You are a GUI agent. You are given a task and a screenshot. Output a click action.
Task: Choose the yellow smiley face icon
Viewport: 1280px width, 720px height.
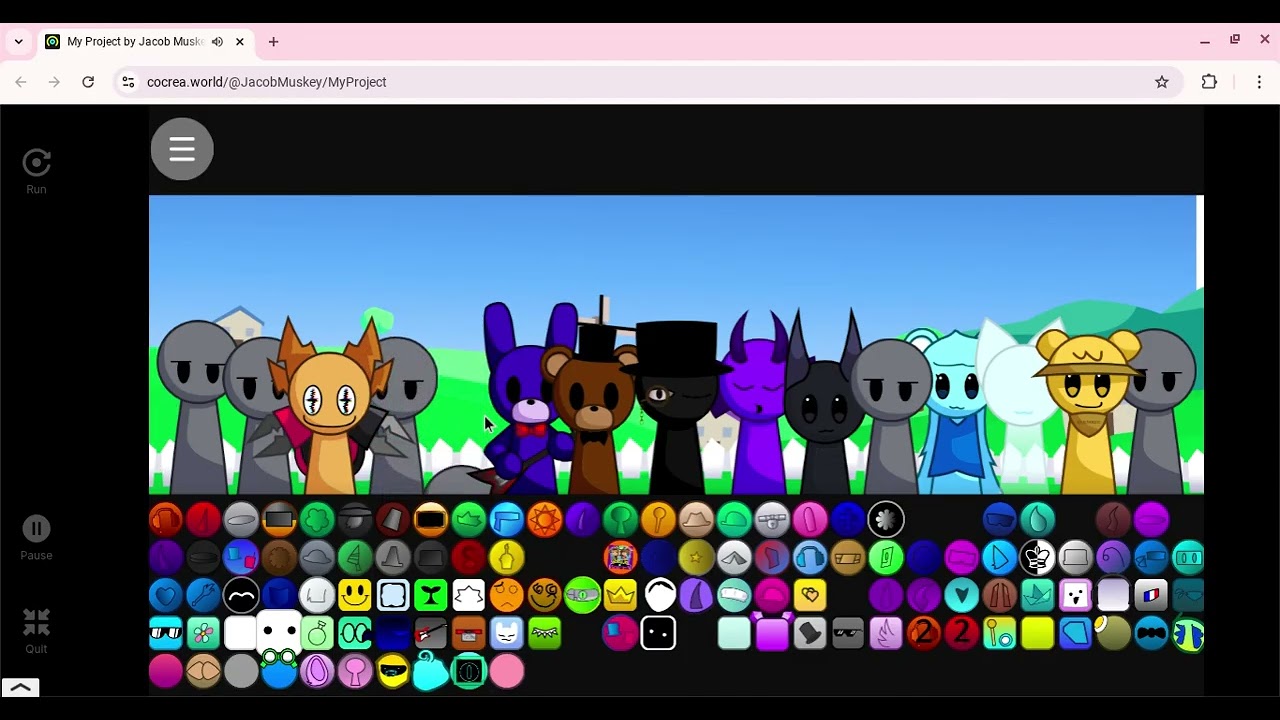[x=355, y=595]
